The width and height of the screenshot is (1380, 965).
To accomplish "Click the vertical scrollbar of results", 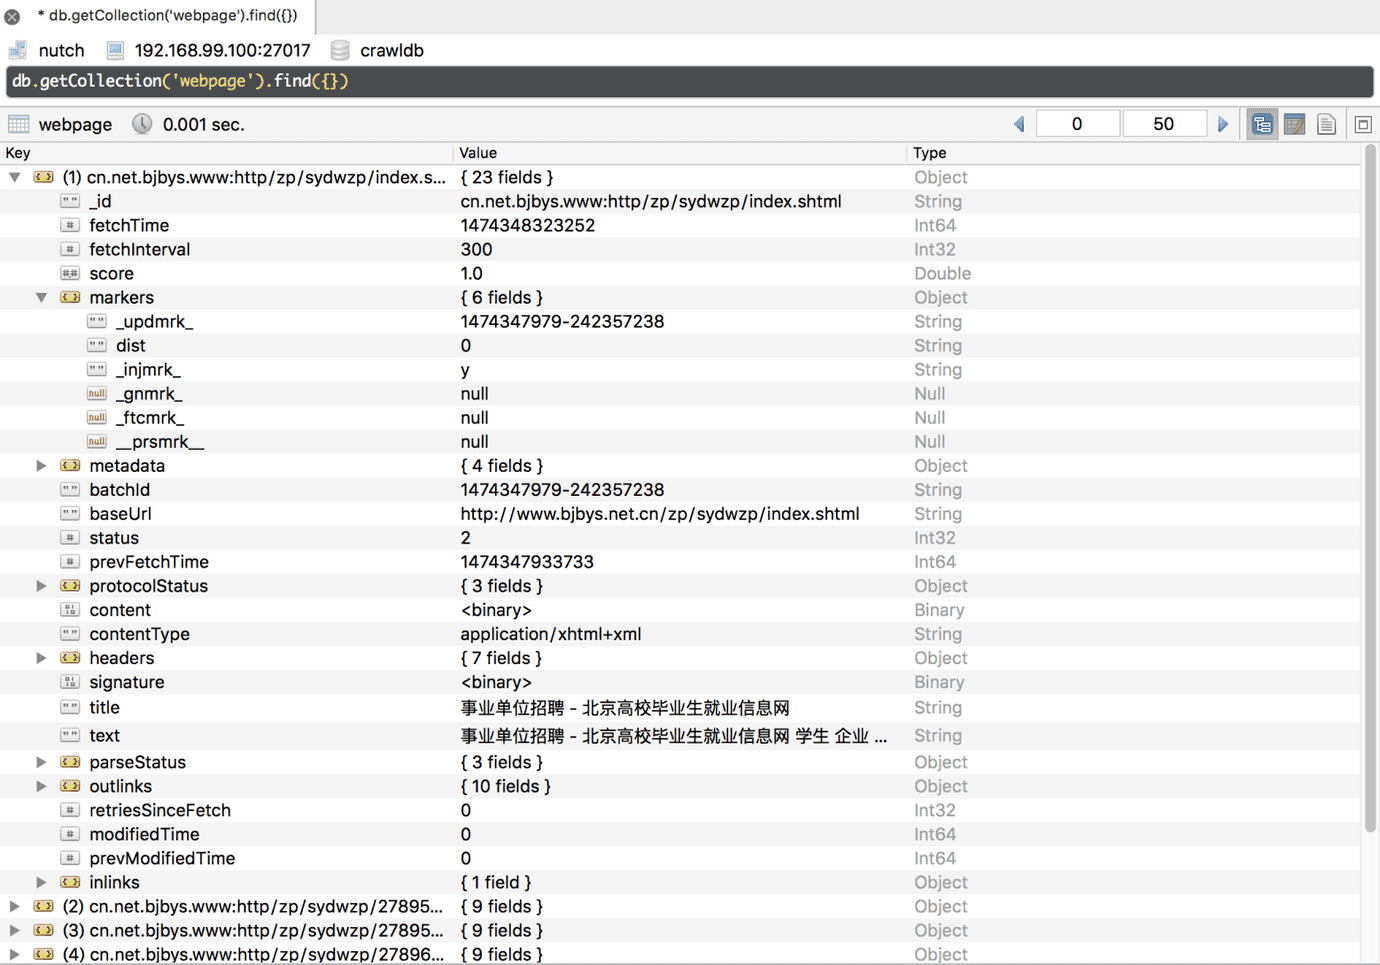I will point(1370,490).
